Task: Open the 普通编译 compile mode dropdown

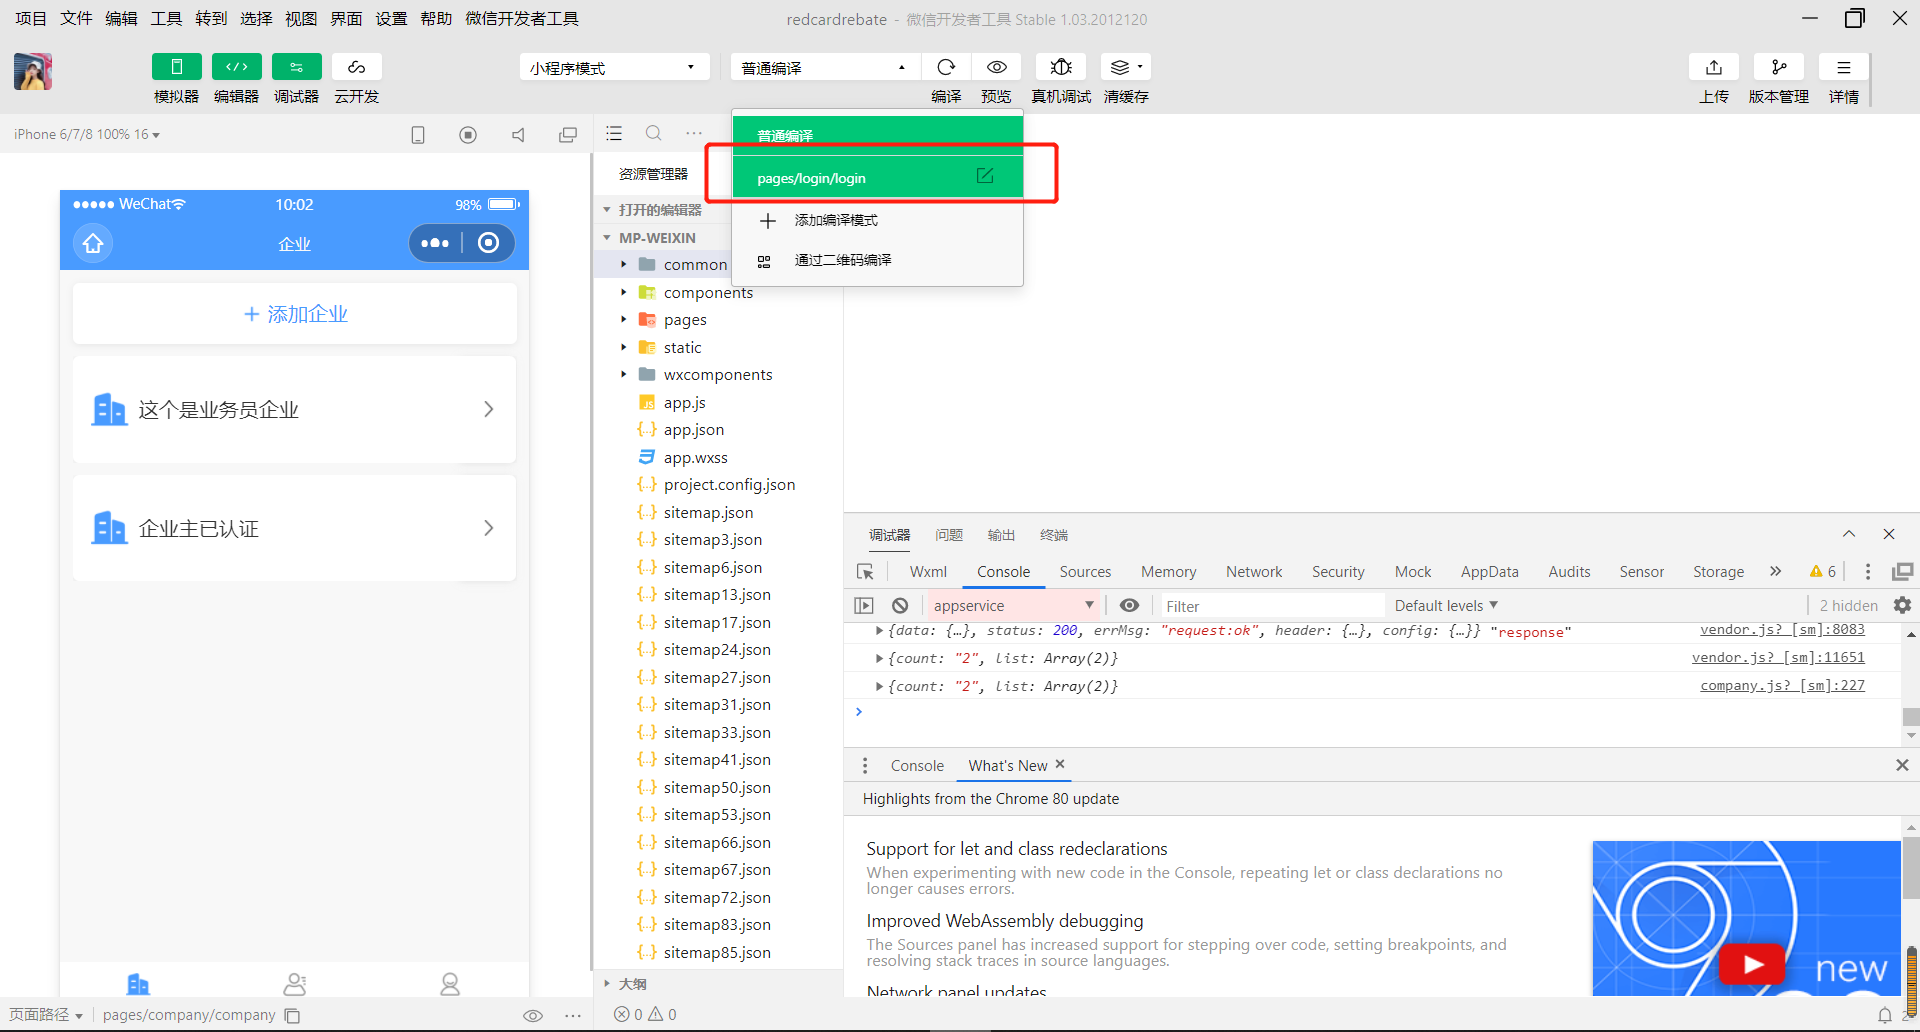Action: [825, 67]
